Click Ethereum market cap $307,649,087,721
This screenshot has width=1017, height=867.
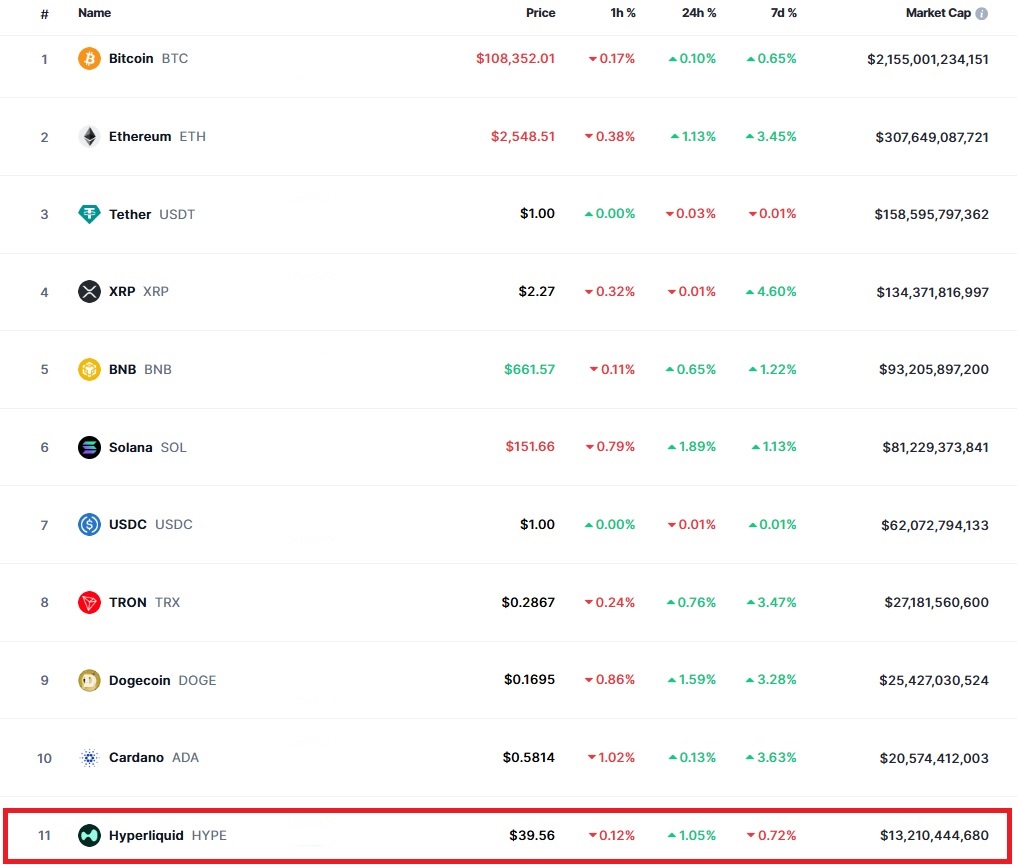click(x=932, y=137)
